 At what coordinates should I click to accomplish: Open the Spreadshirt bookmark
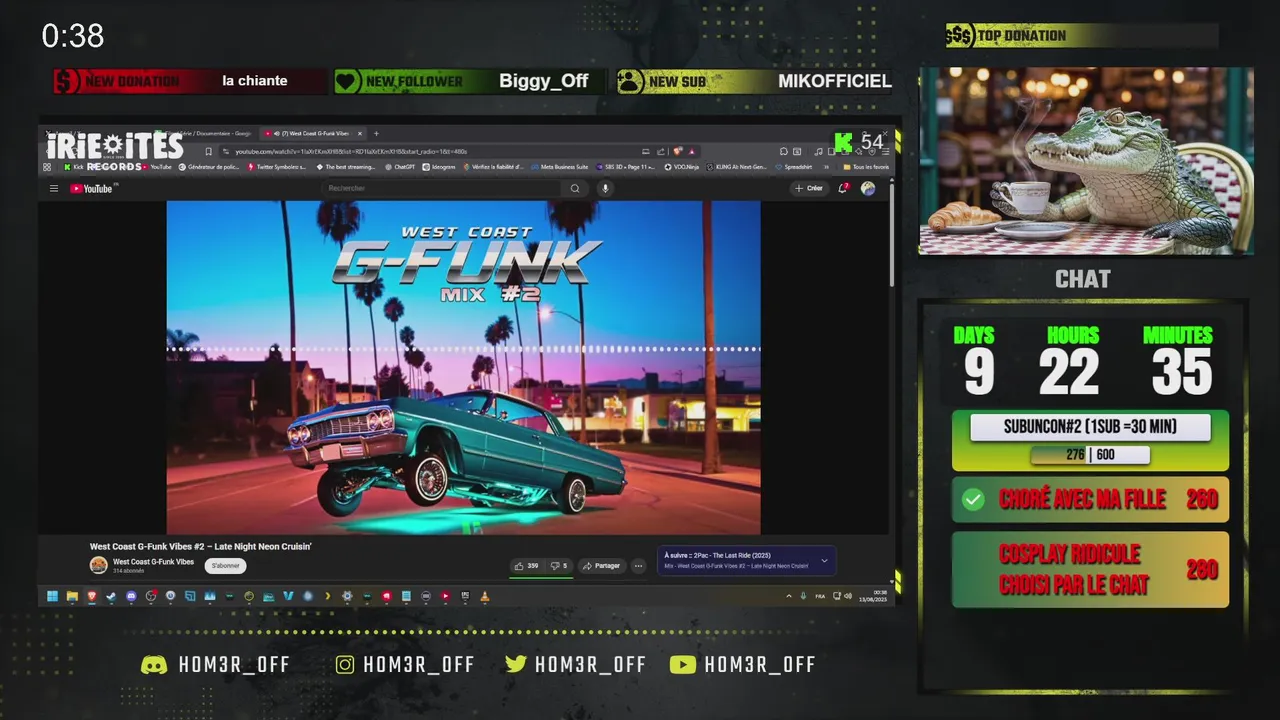pyautogui.click(x=794, y=167)
